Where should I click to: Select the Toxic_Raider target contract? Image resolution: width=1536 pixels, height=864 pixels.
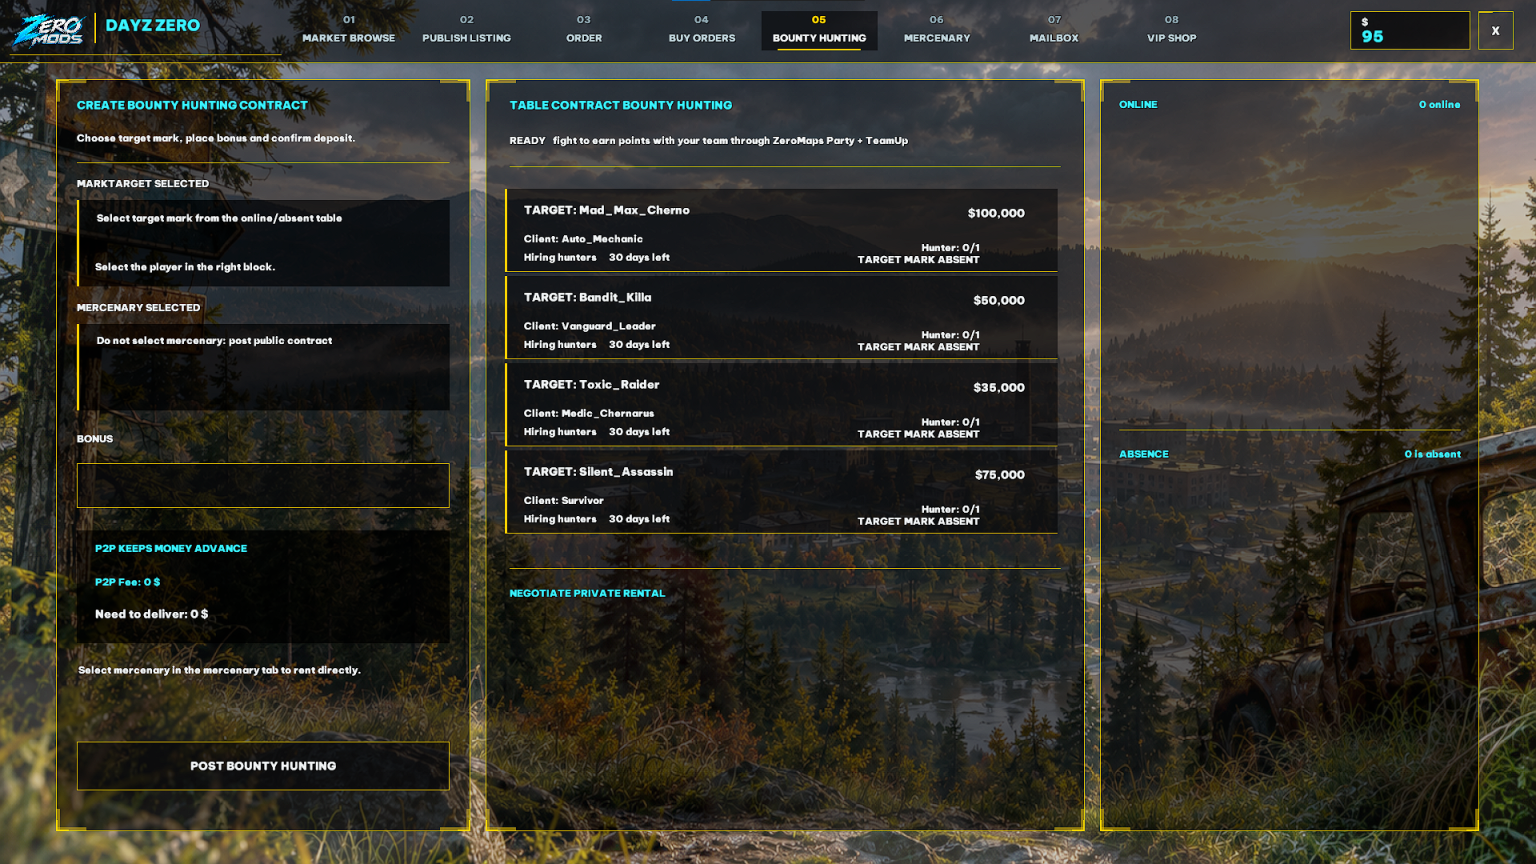[x=781, y=404]
